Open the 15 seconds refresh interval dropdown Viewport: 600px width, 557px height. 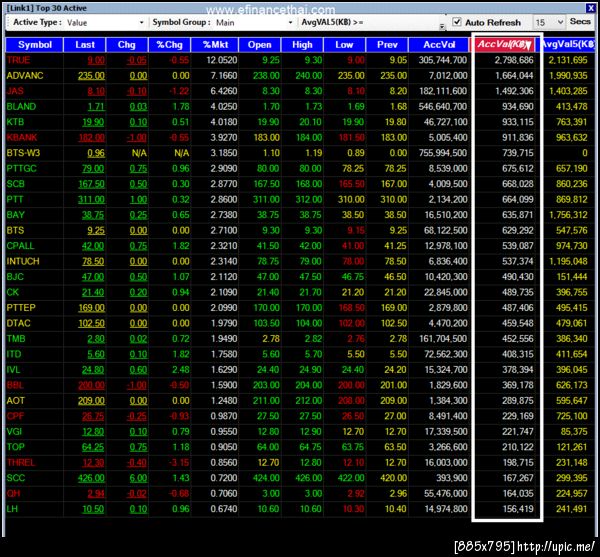click(549, 23)
